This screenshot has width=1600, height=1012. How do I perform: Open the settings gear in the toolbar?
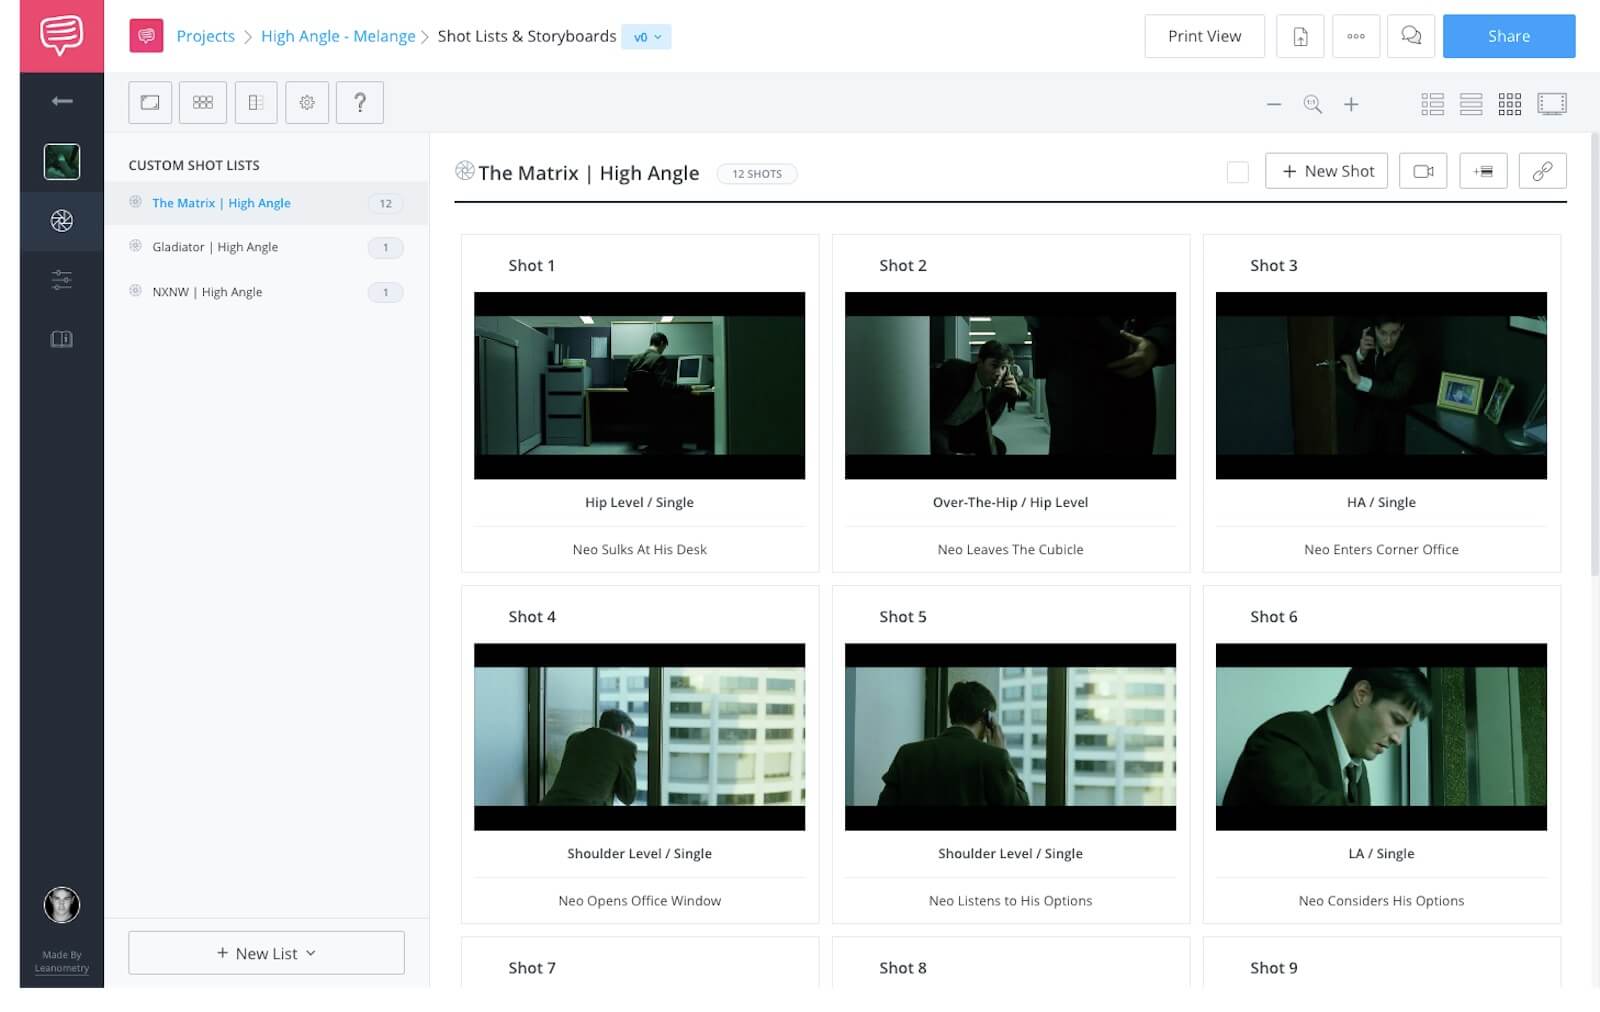[x=307, y=101]
